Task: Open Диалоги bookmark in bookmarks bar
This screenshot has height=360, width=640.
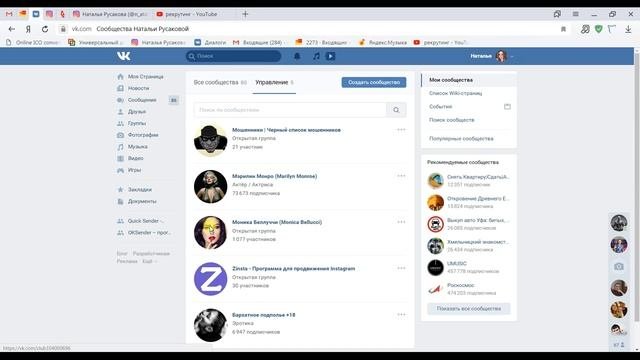Action: coord(210,42)
